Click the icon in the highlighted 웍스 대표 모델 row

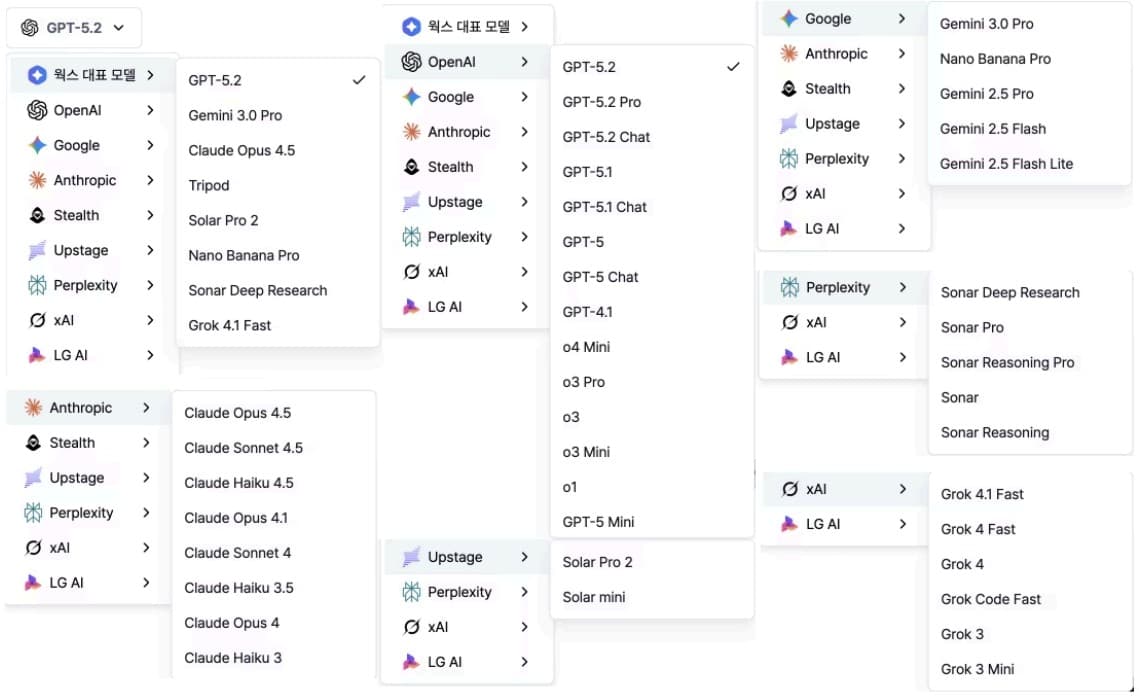(37, 75)
